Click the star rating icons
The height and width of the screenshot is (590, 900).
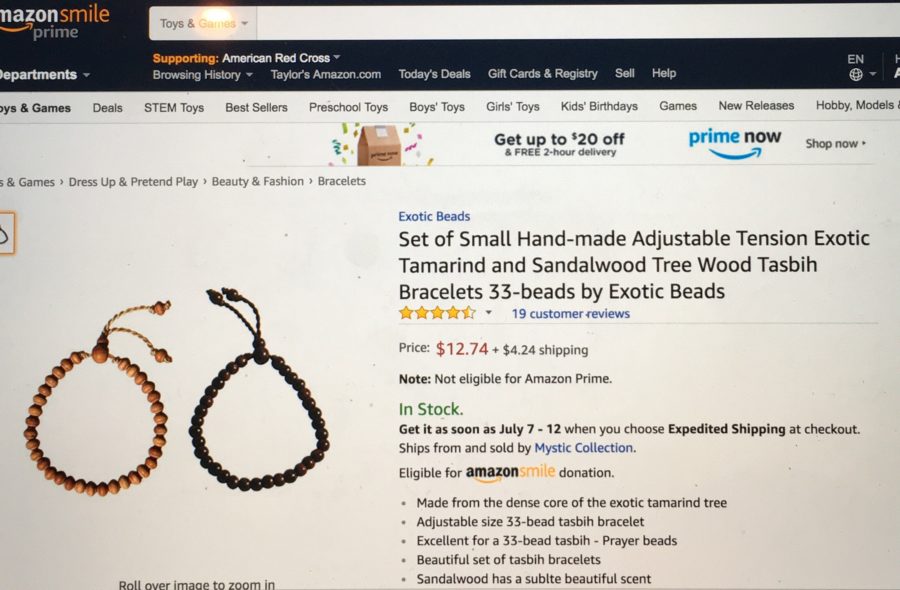tap(437, 313)
